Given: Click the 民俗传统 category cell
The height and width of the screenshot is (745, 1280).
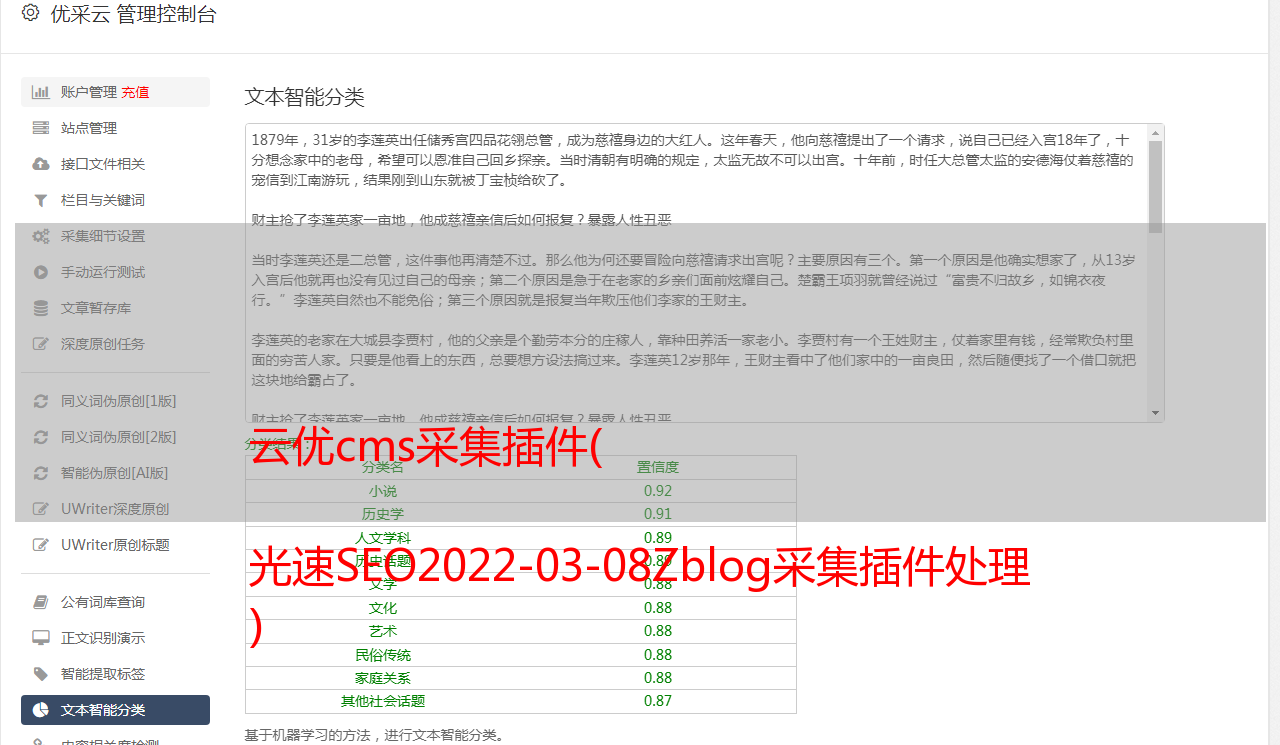Looking at the screenshot, I should tap(383, 655).
